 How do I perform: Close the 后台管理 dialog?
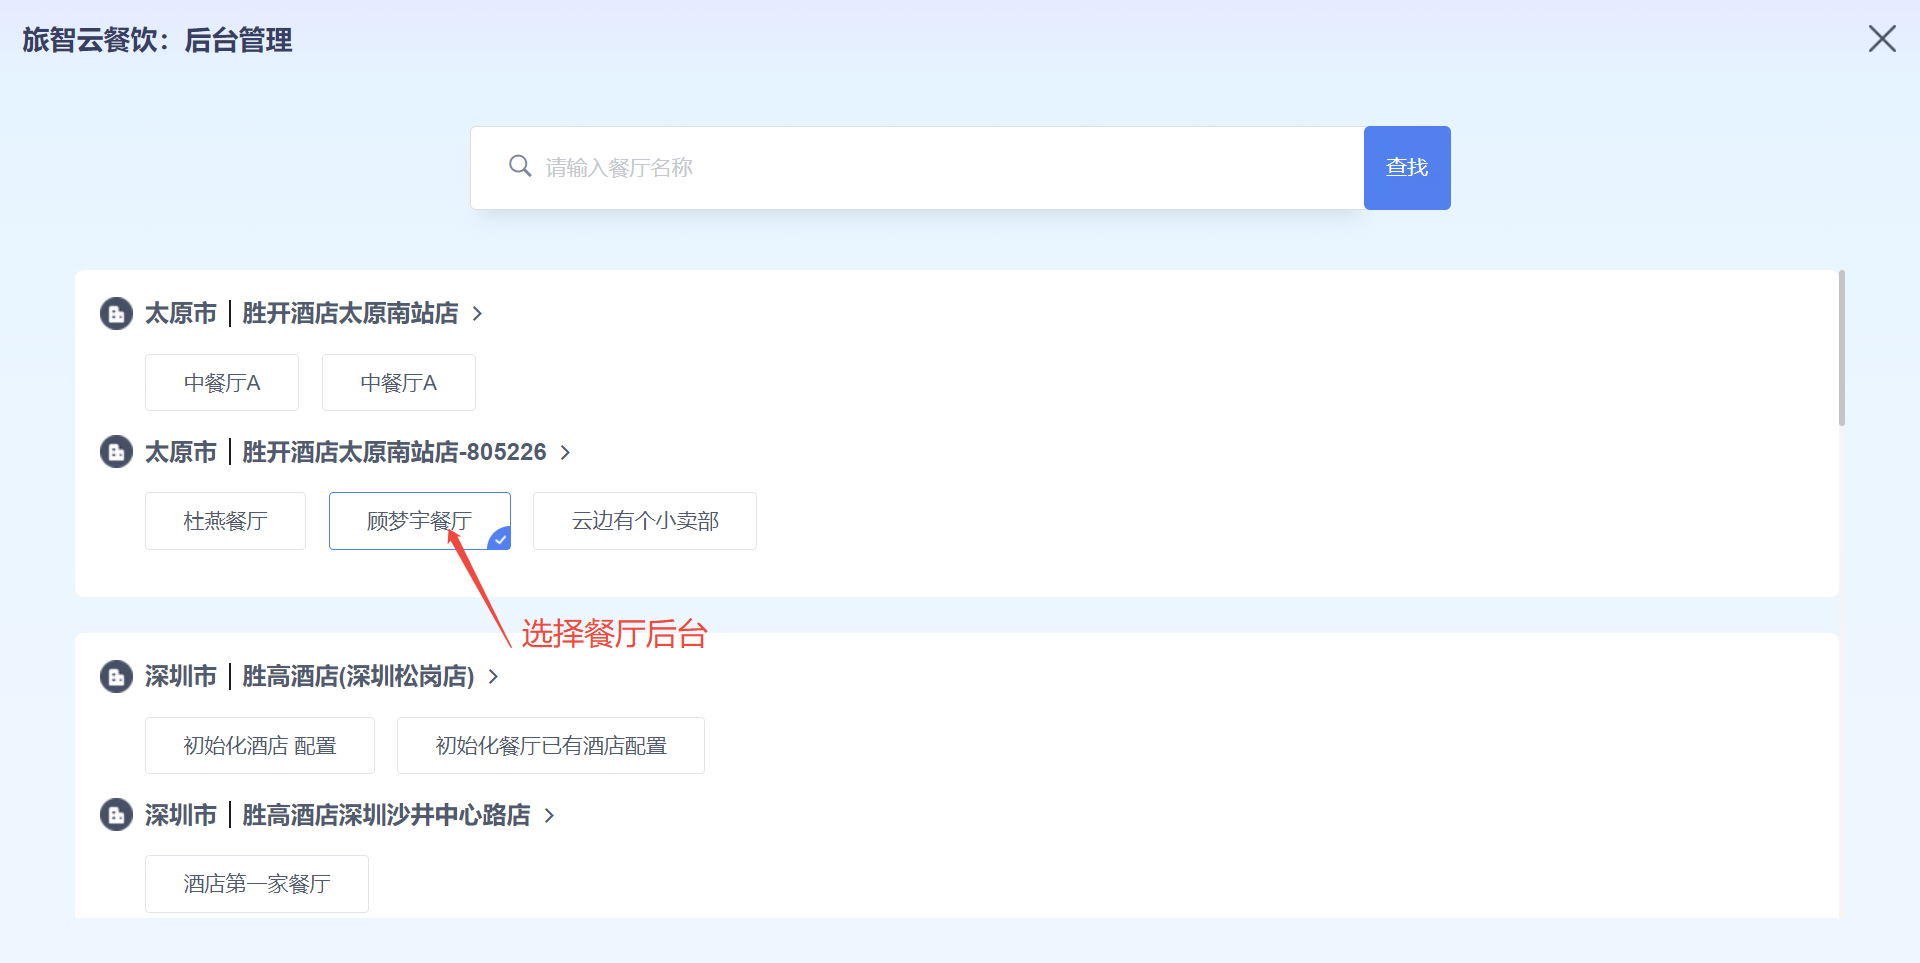[x=1882, y=39]
